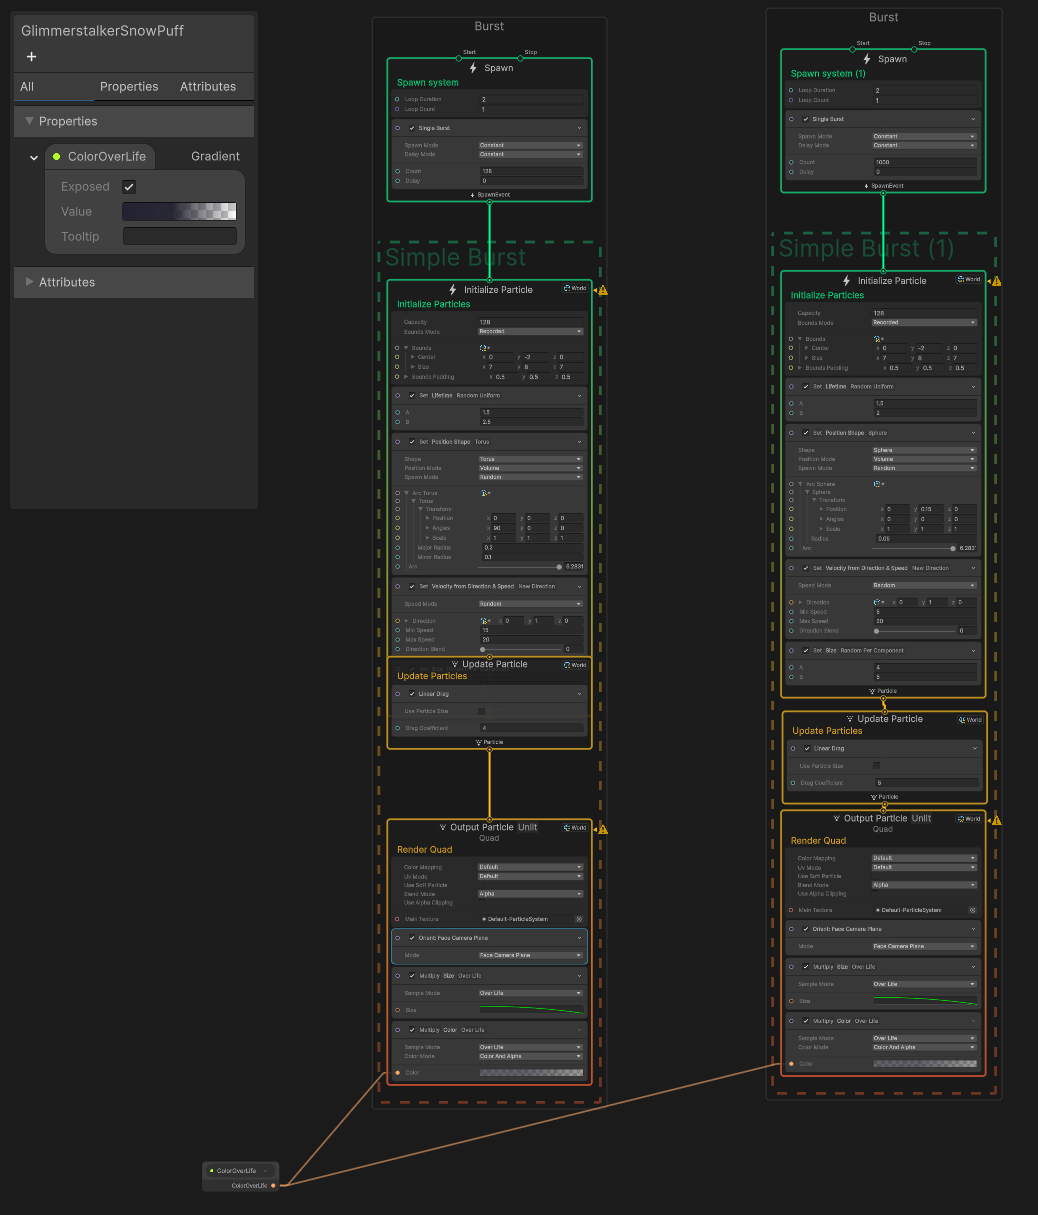This screenshot has width=1038, height=1215.
Task: Open the Bounds Mode dropdown showing Recorded
Action: tap(530, 331)
